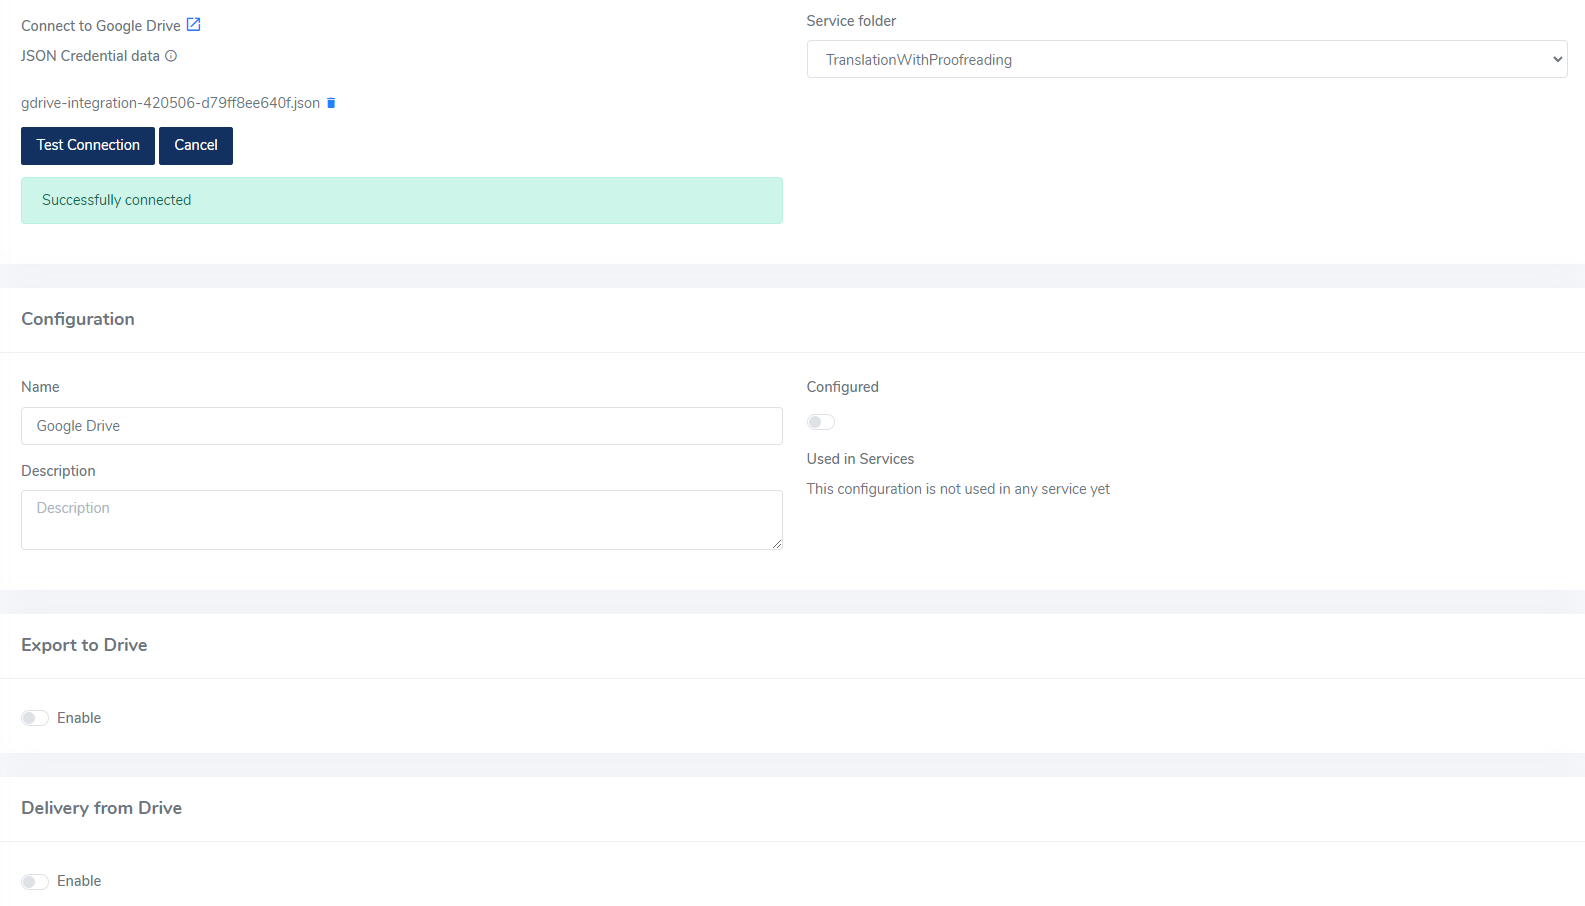
Task: Enable the Export to Drive toggle
Action: point(35,718)
